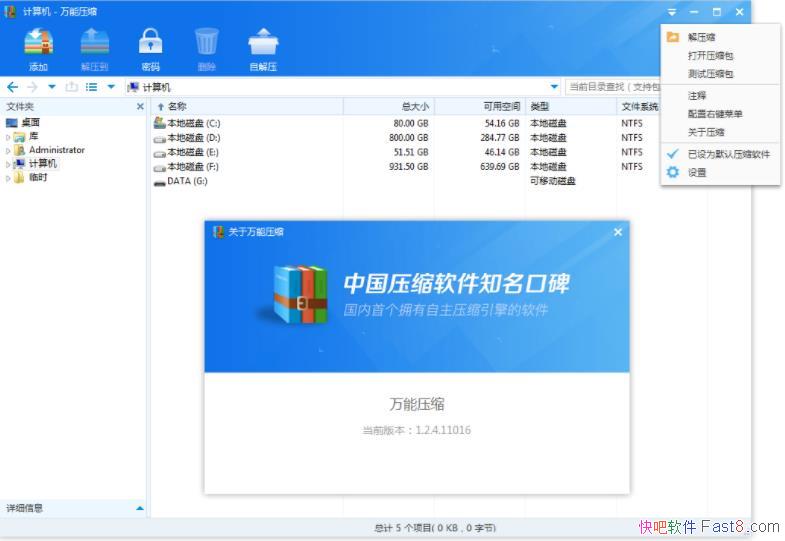Image resolution: width=785 pixels, height=541 pixels.
Task: Expand the Administrator folder tree node
Action: pyautogui.click(x=9, y=150)
